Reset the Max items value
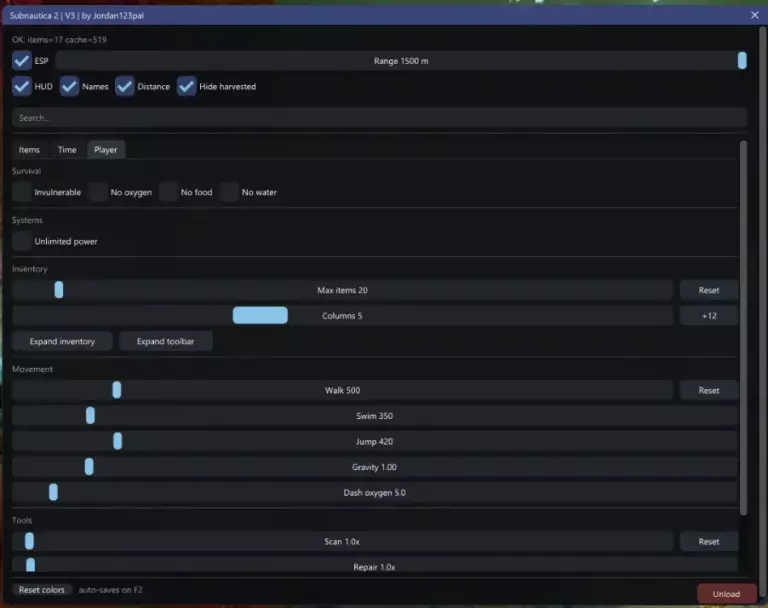The height and width of the screenshot is (608, 768). coord(709,290)
